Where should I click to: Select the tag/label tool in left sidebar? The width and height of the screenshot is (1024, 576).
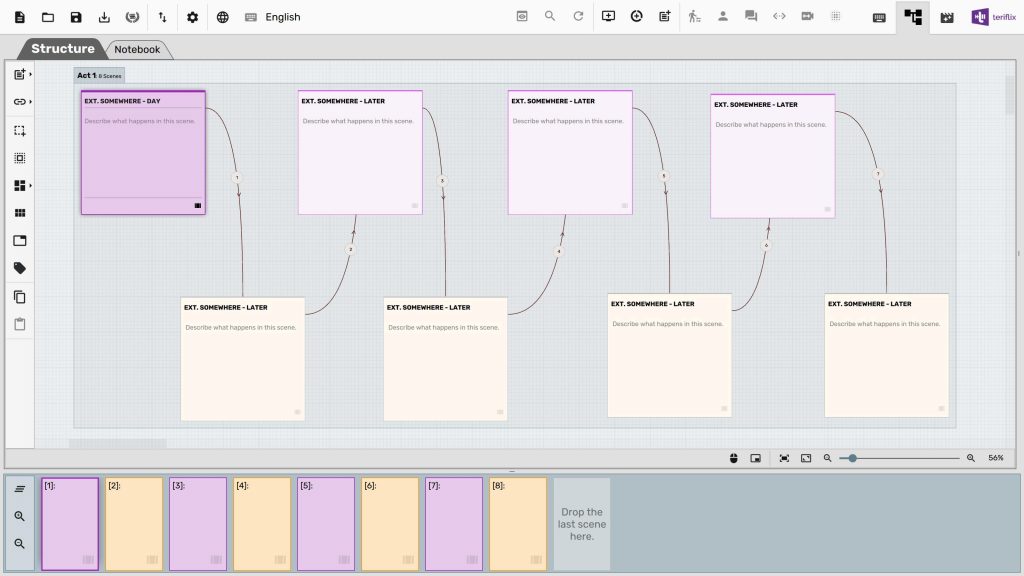pos(18,267)
